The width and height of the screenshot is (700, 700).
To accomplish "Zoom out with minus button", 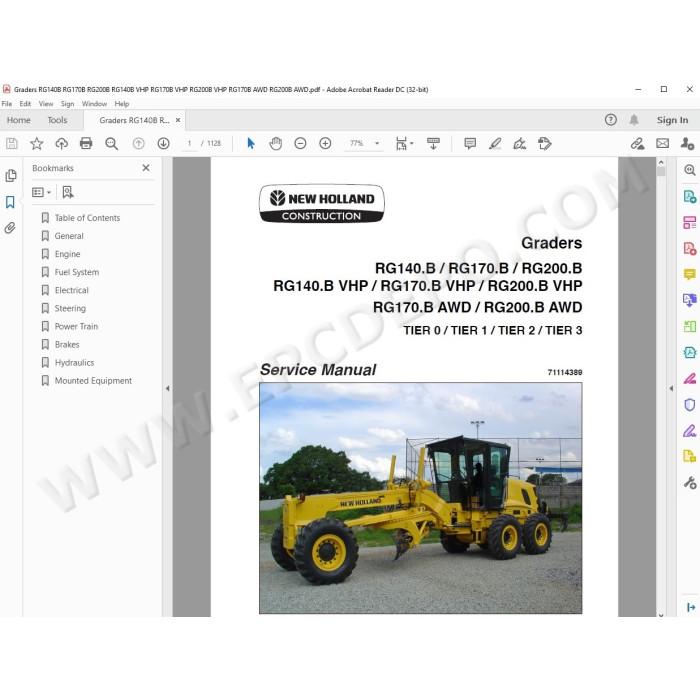I will tap(300, 143).
